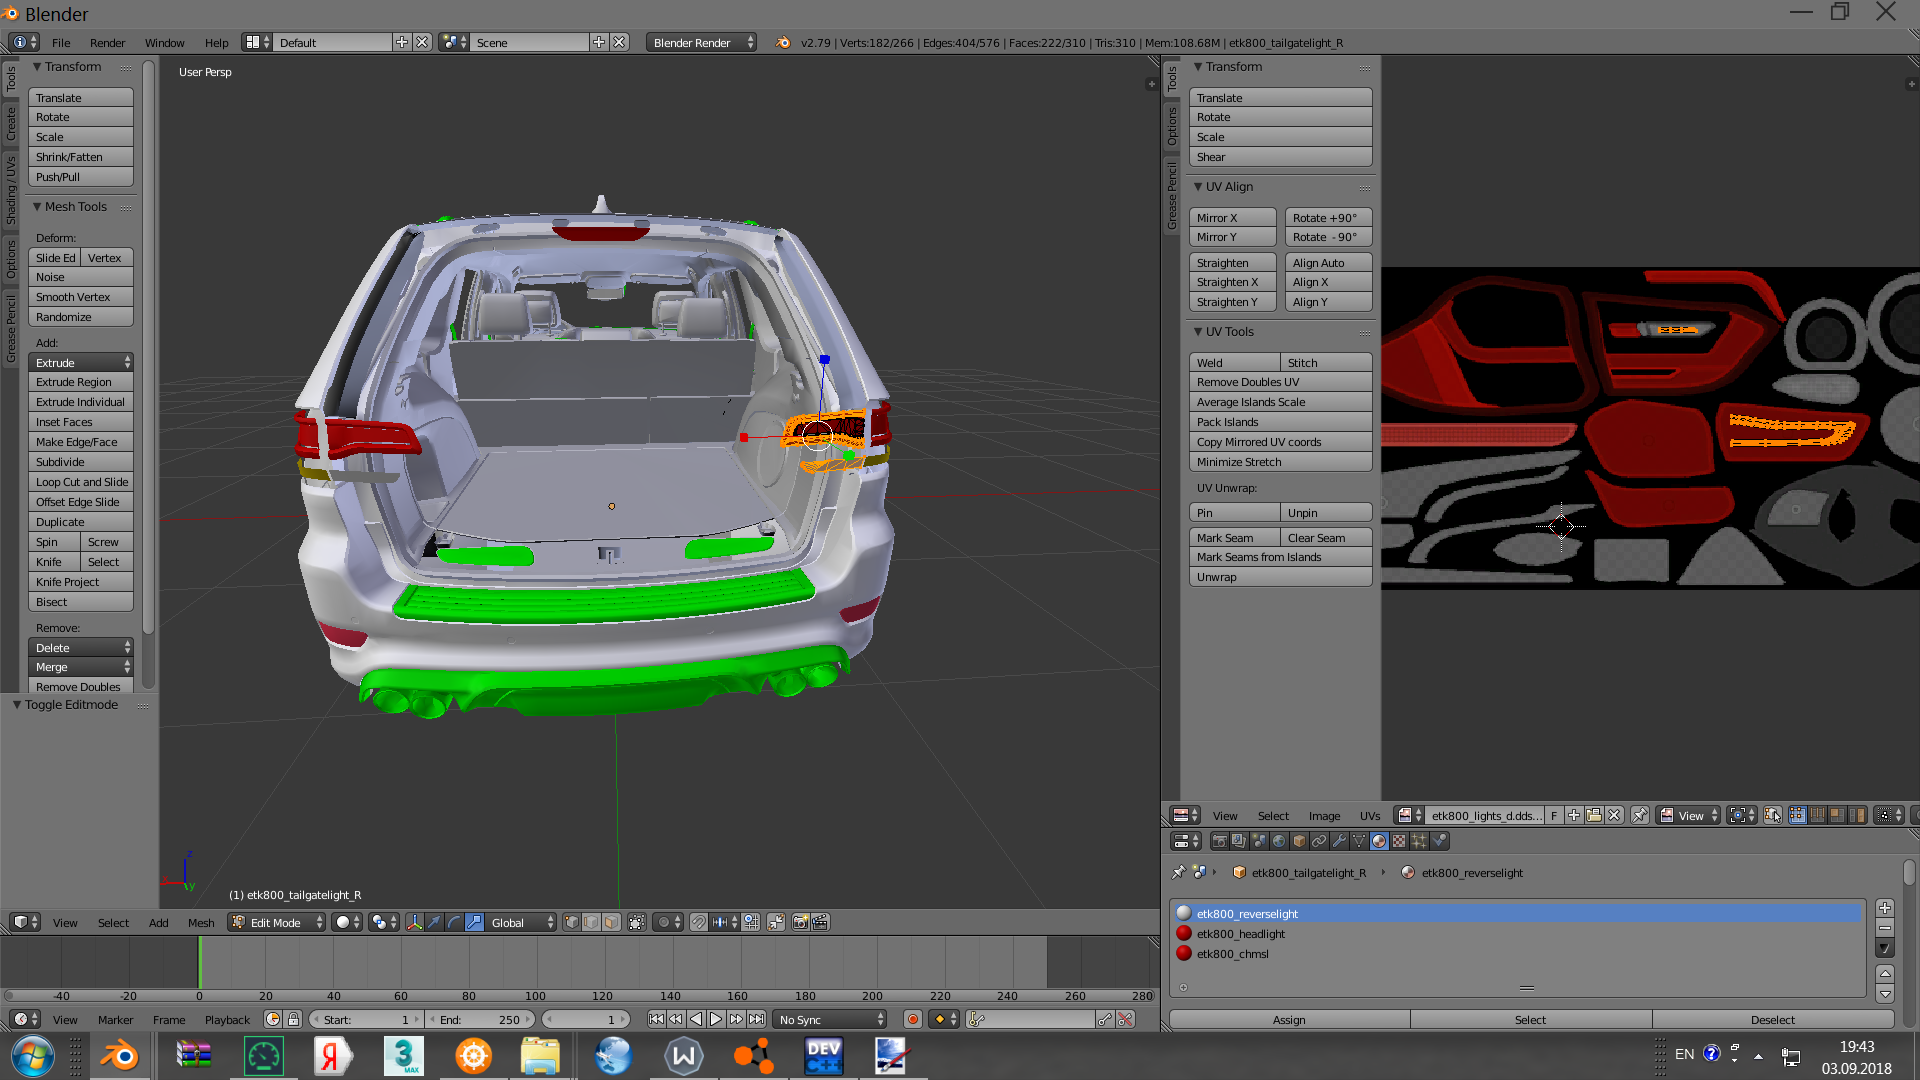
Task: Open the Texture properties checker icon
Action: tap(1399, 841)
